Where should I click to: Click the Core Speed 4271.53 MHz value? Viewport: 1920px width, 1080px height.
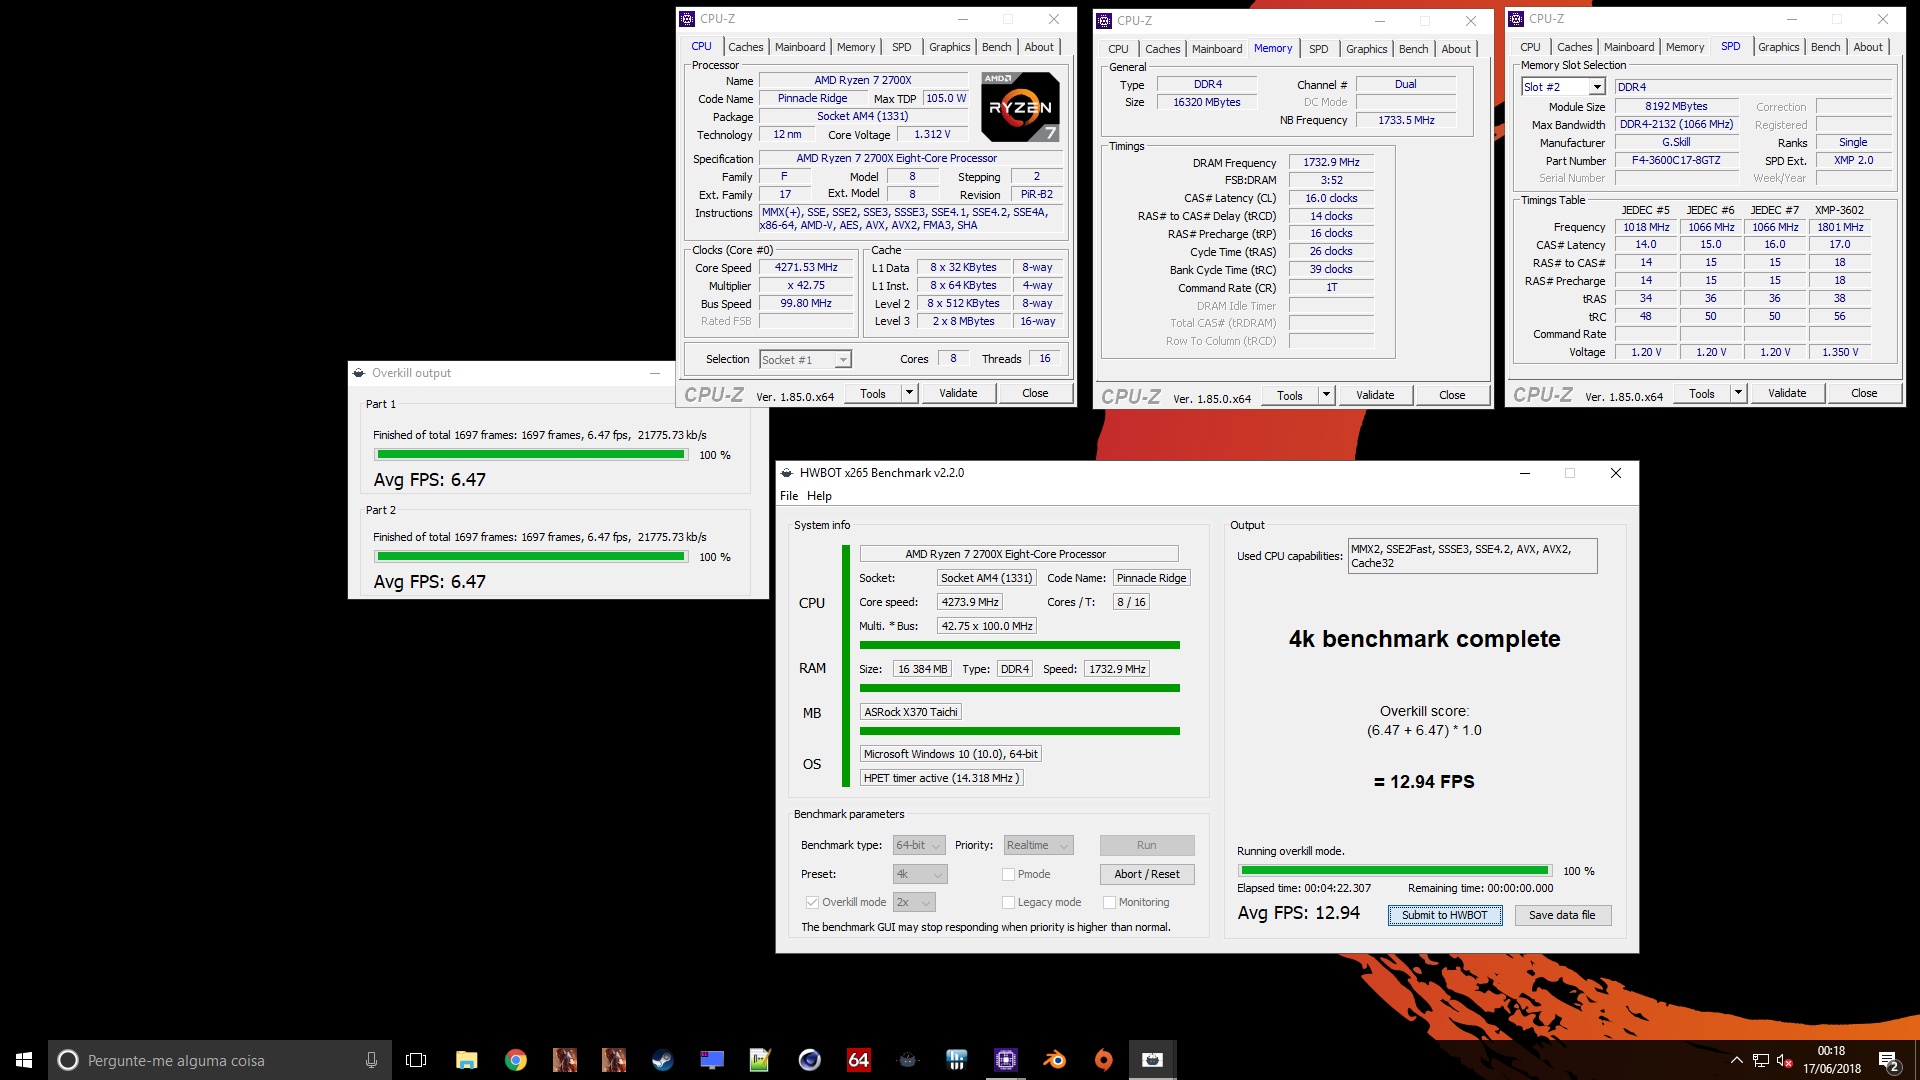point(806,267)
